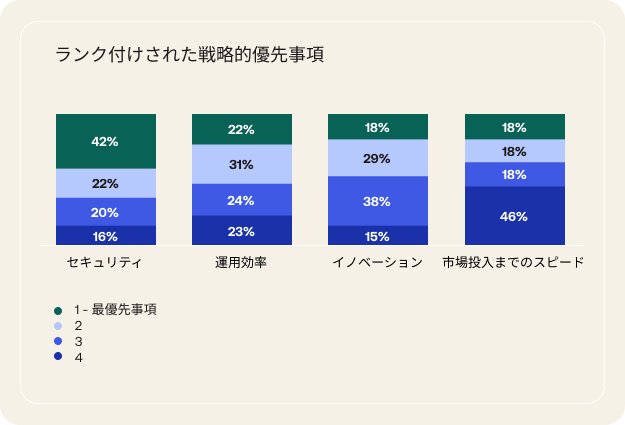Click the 24% segment of 運用効率
Screen dimensions: 625x425
241,200
